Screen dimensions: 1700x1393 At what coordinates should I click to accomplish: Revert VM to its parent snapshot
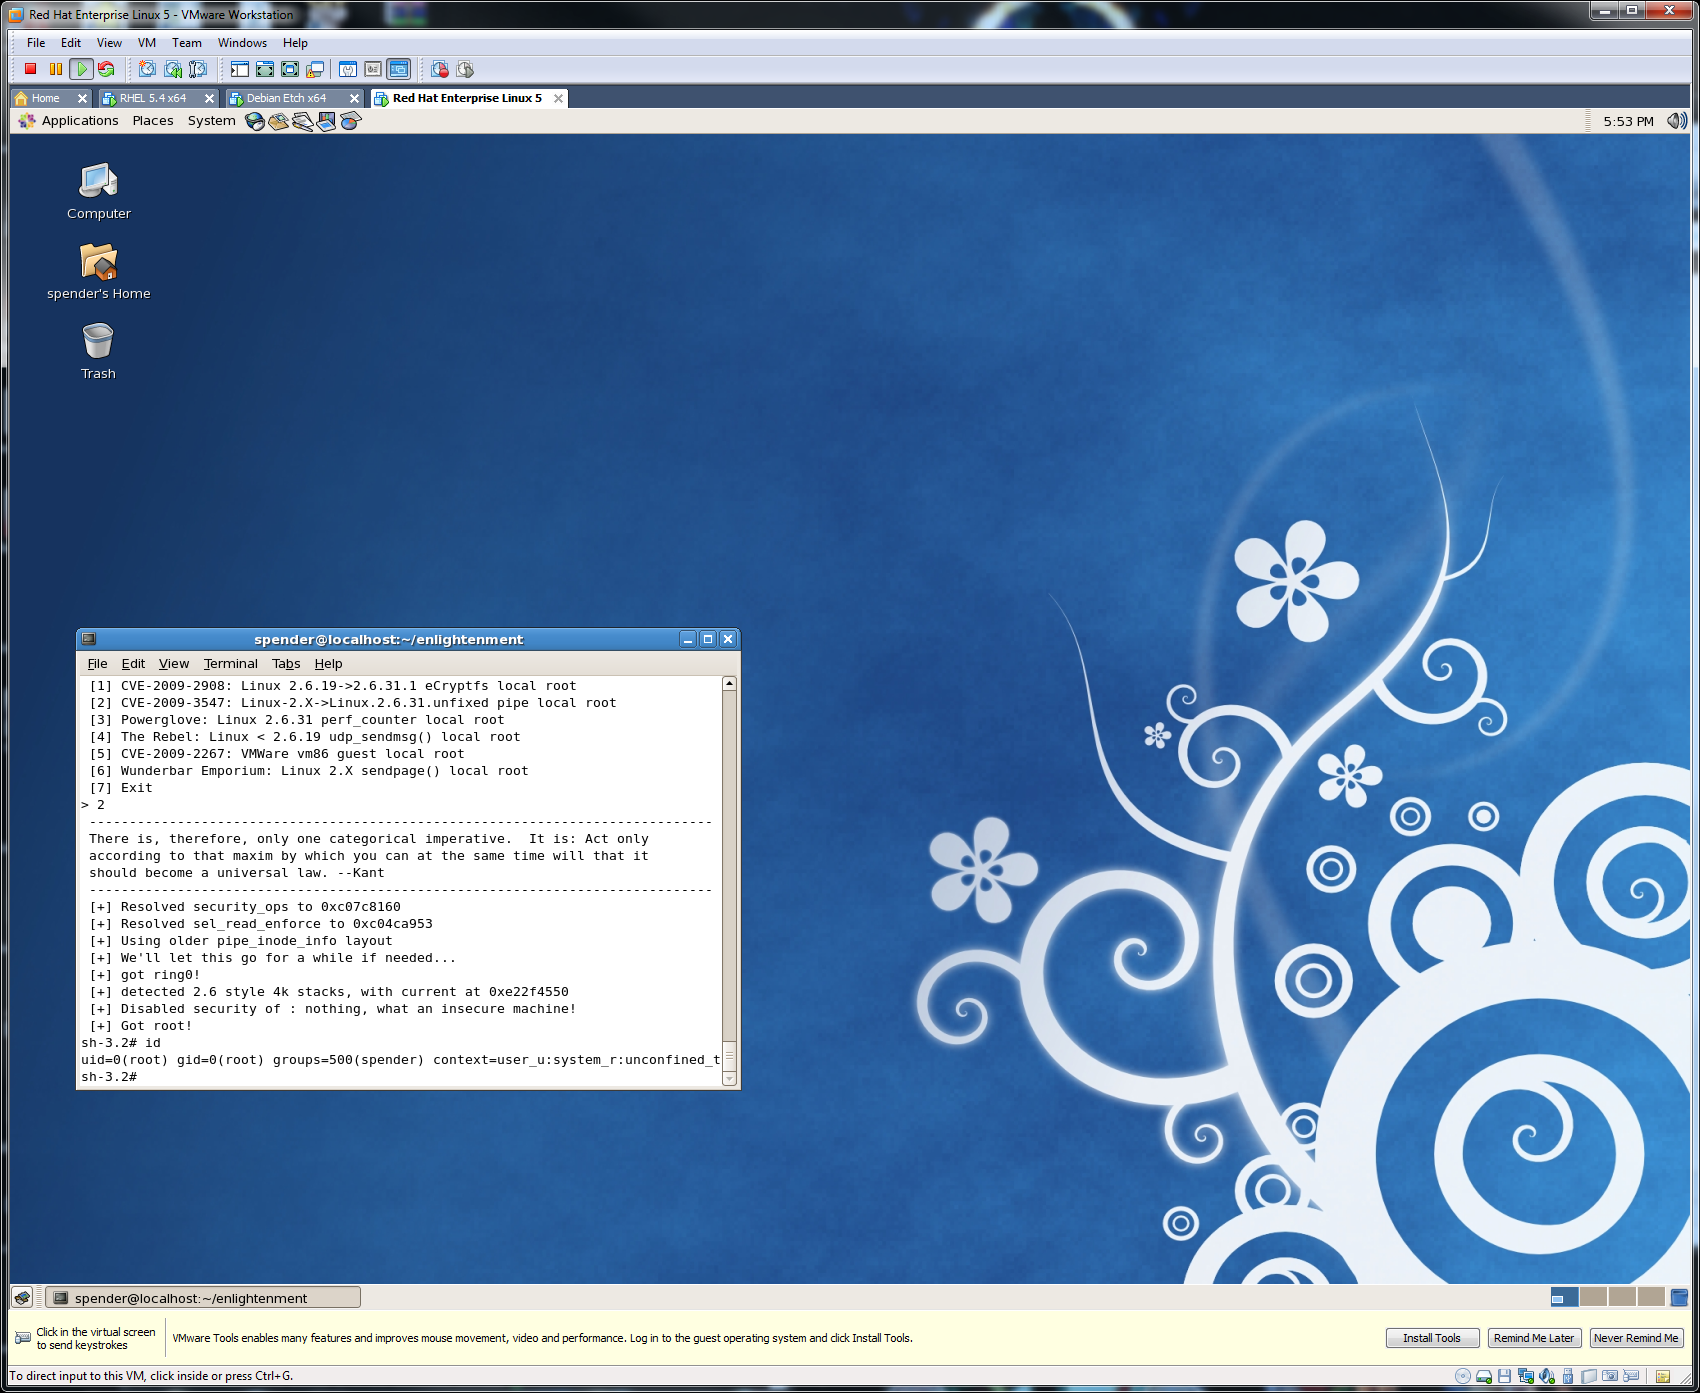click(x=173, y=69)
